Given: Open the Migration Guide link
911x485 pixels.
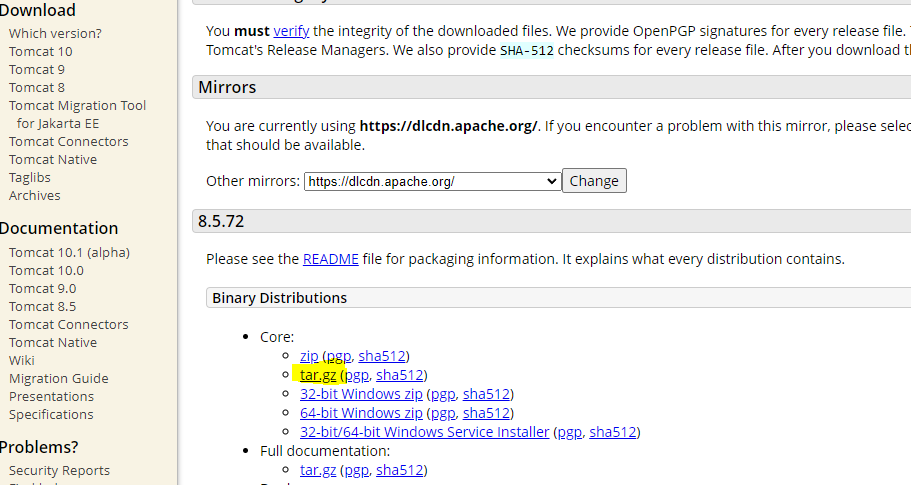Looking at the screenshot, I should pos(59,379).
